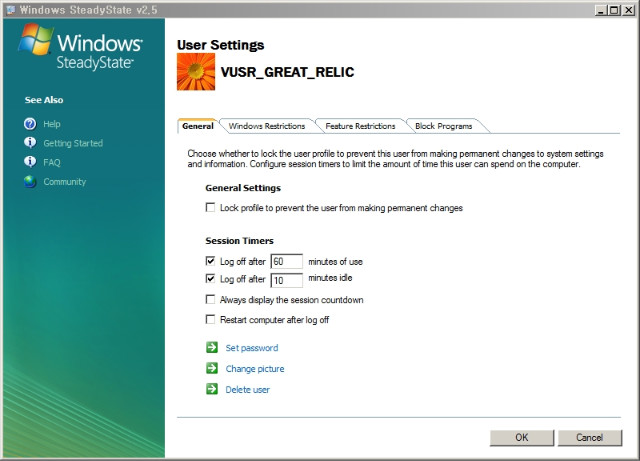This screenshot has width=640, height=461.
Task: Click the minutes idle field showing 10
Action: coord(287,280)
